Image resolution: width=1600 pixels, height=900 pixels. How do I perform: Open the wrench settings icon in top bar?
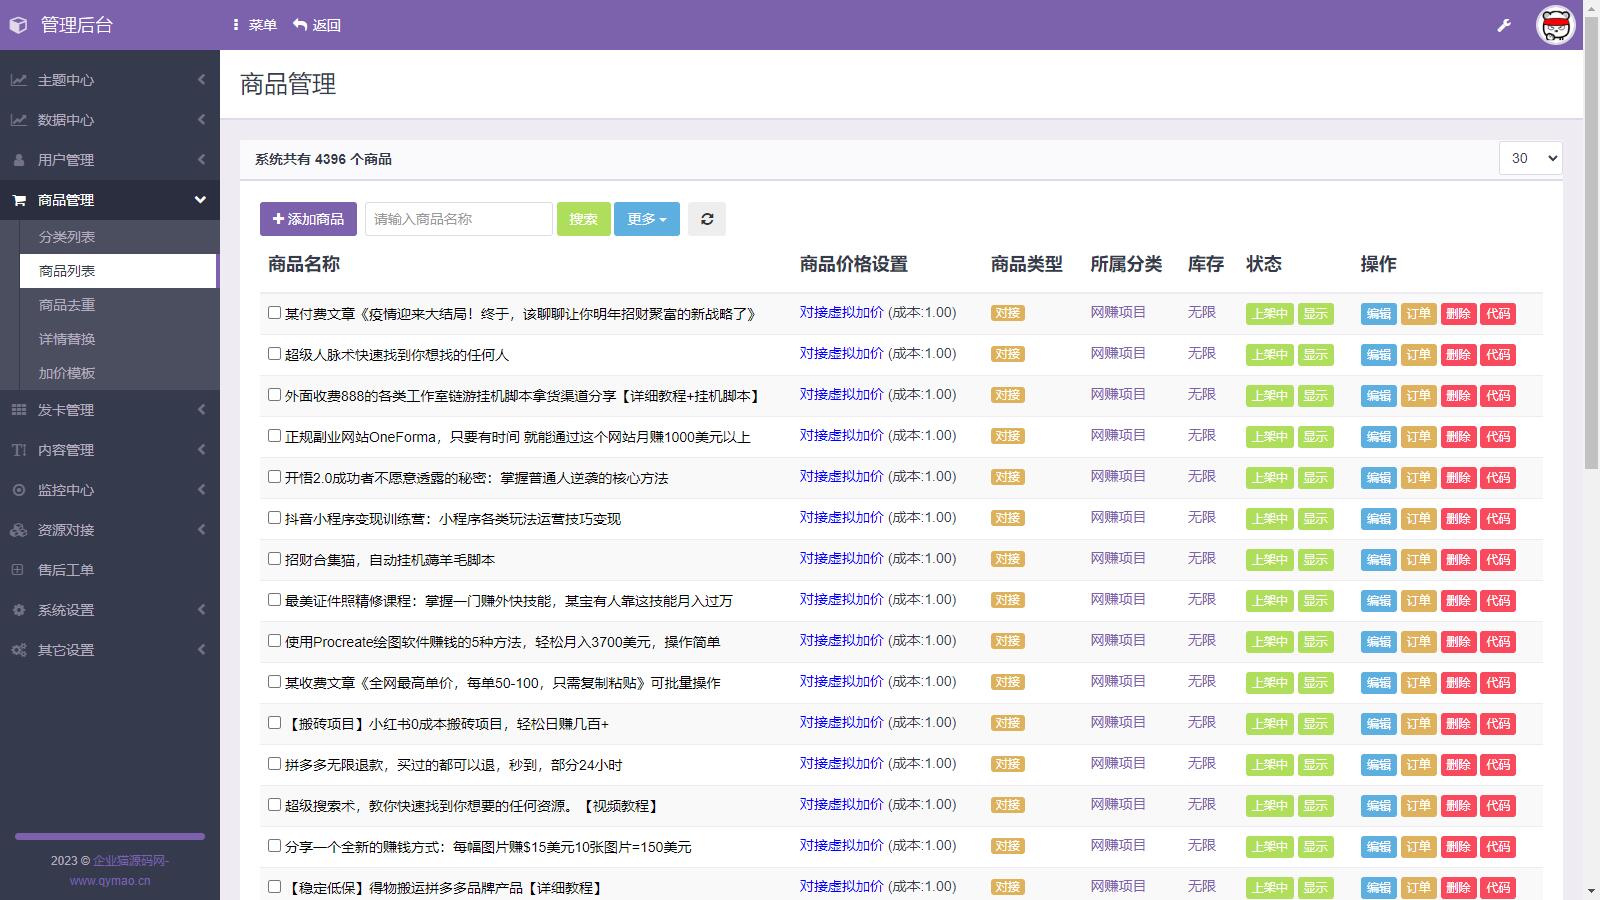[x=1502, y=25]
